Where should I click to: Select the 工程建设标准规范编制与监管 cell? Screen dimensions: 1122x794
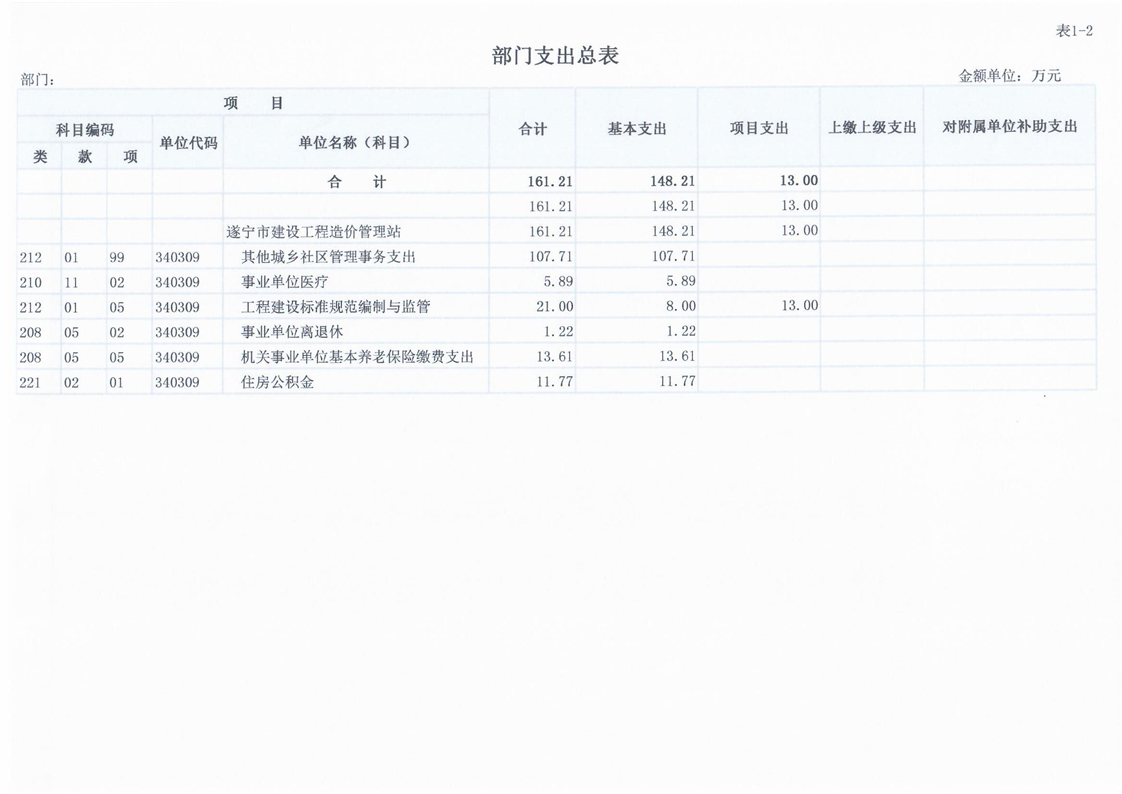click(335, 307)
